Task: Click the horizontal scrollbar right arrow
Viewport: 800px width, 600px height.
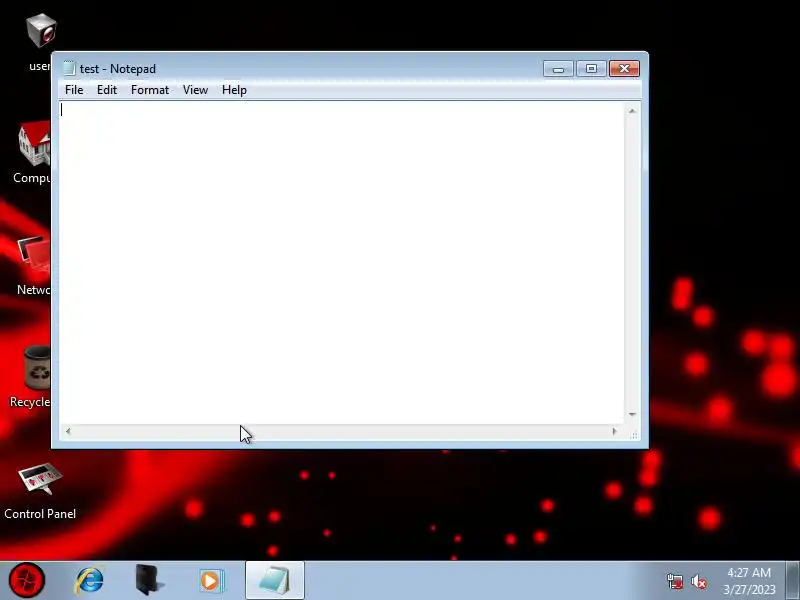Action: click(x=615, y=431)
